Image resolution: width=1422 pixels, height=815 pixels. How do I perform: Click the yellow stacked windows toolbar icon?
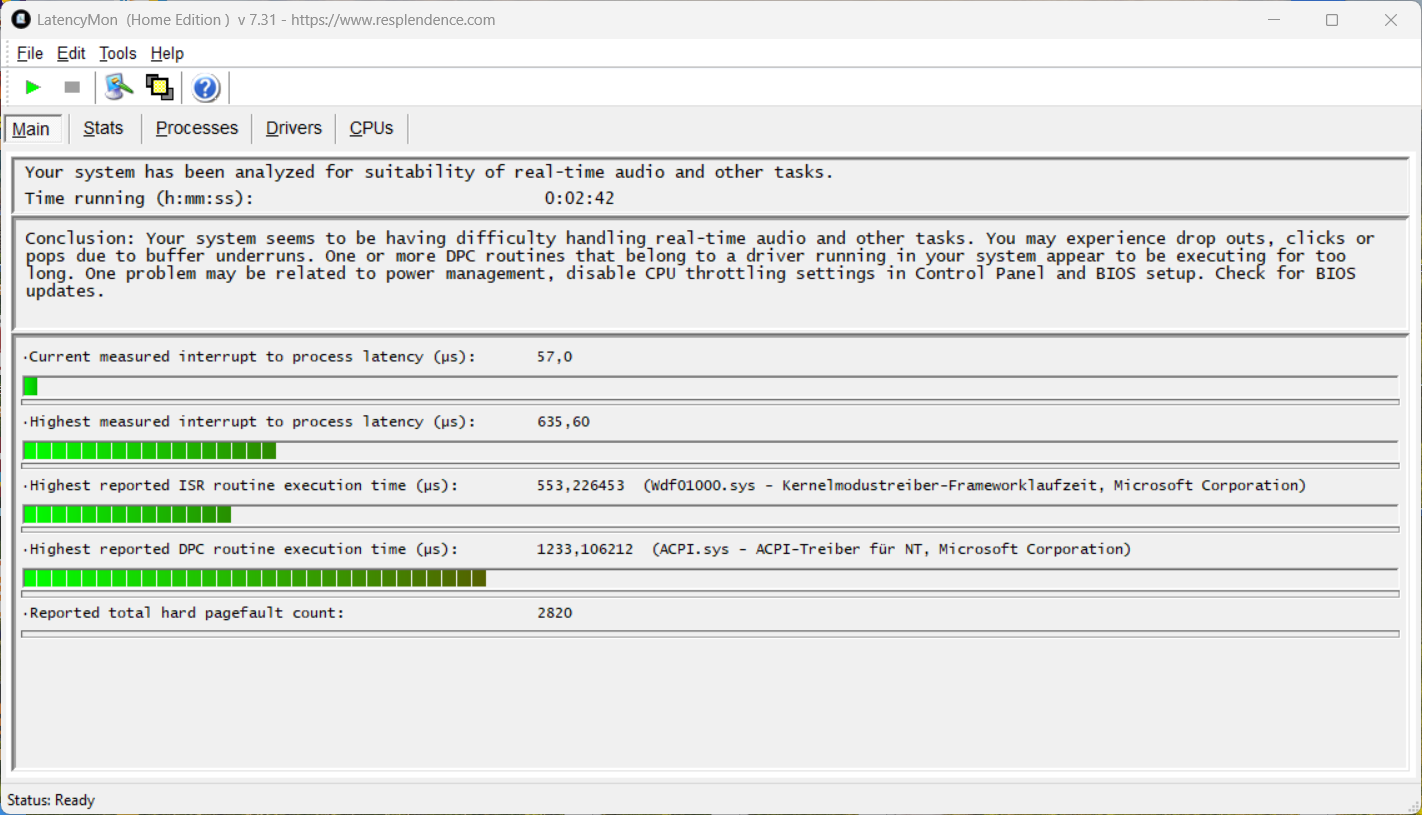(159, 88)
